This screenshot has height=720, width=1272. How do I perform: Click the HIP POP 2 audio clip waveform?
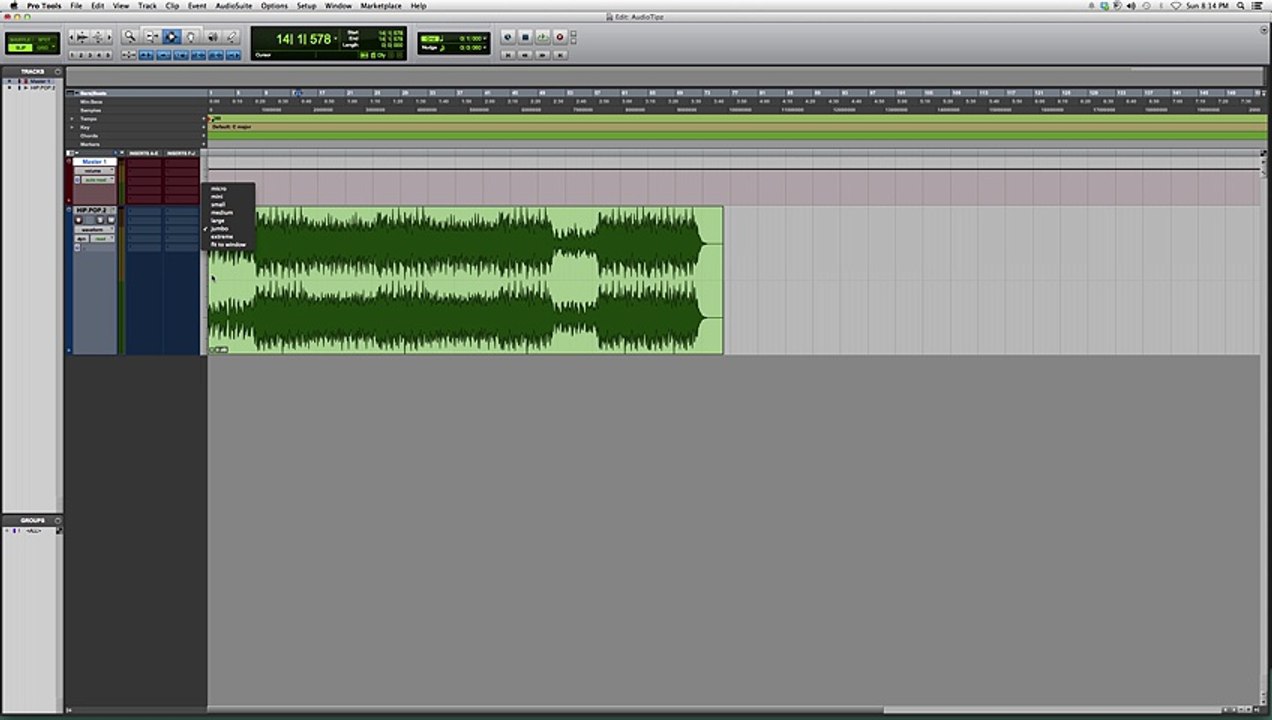click(465, 280)
